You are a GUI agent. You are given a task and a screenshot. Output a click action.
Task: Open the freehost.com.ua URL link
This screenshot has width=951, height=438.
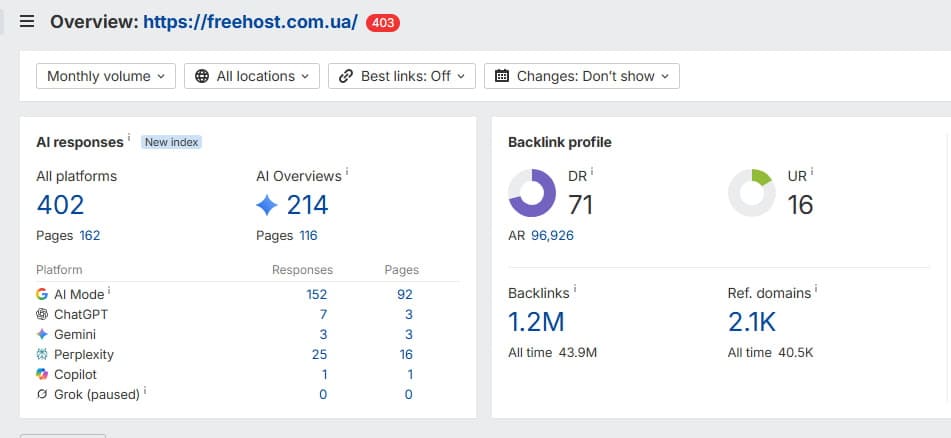point(250,22)
